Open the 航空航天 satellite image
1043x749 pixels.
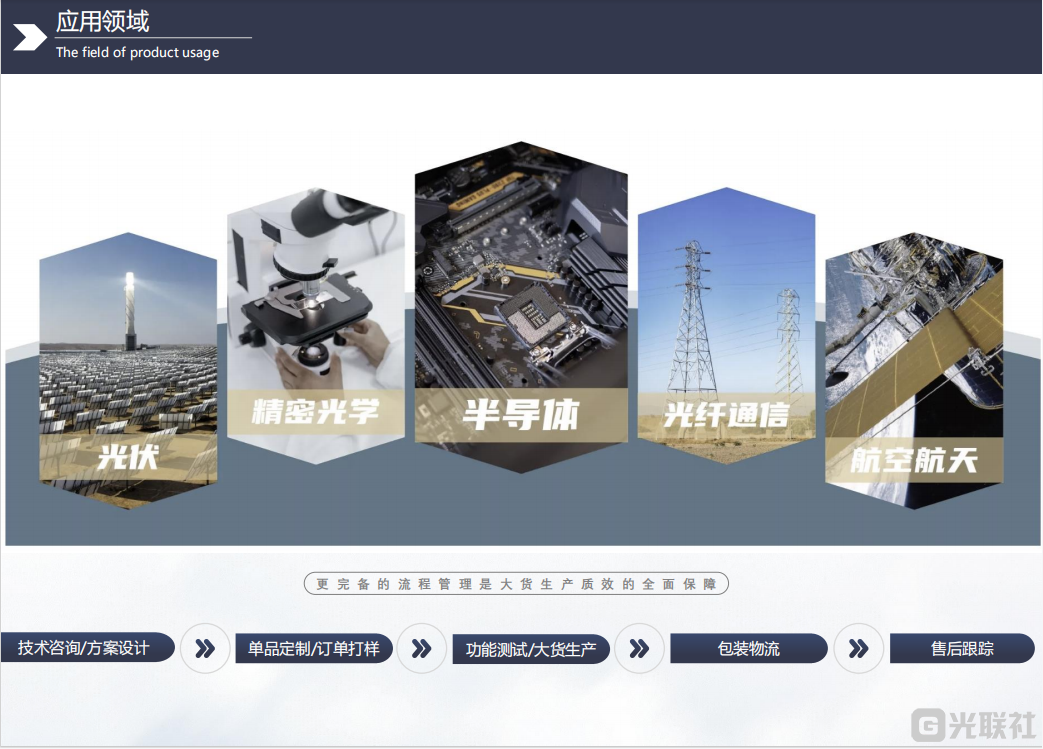[x=913, y=340]
